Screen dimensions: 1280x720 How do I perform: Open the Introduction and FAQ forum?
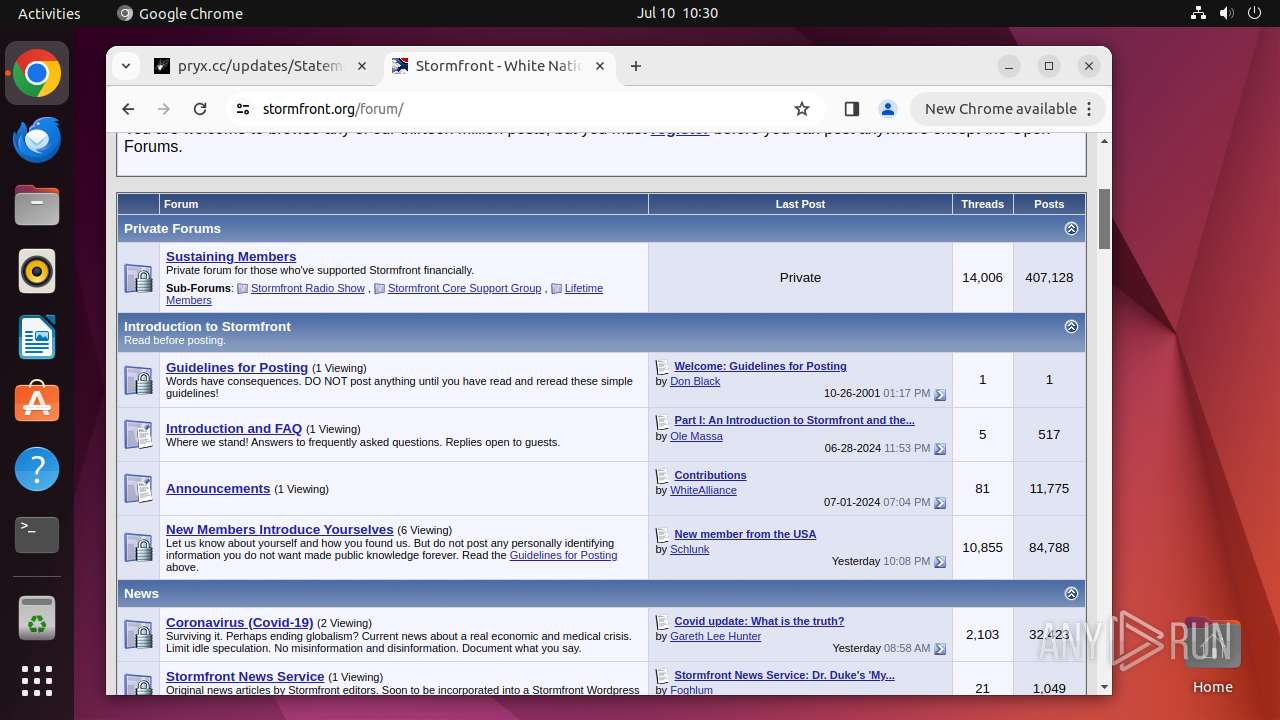coord(234,429)
